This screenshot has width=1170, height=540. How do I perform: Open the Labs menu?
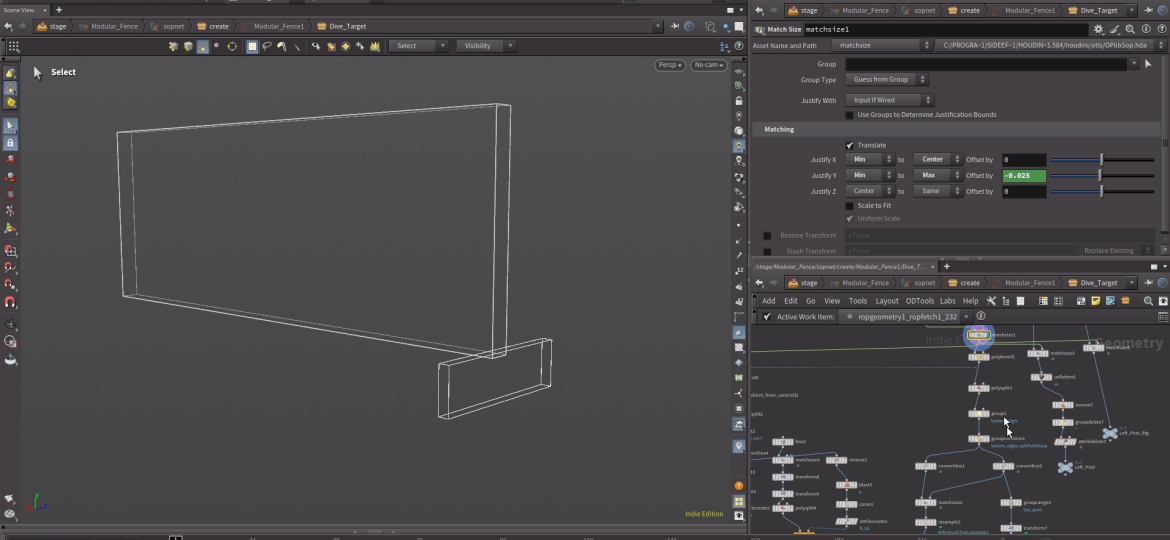pyautogui.click(x=947, y=301)
